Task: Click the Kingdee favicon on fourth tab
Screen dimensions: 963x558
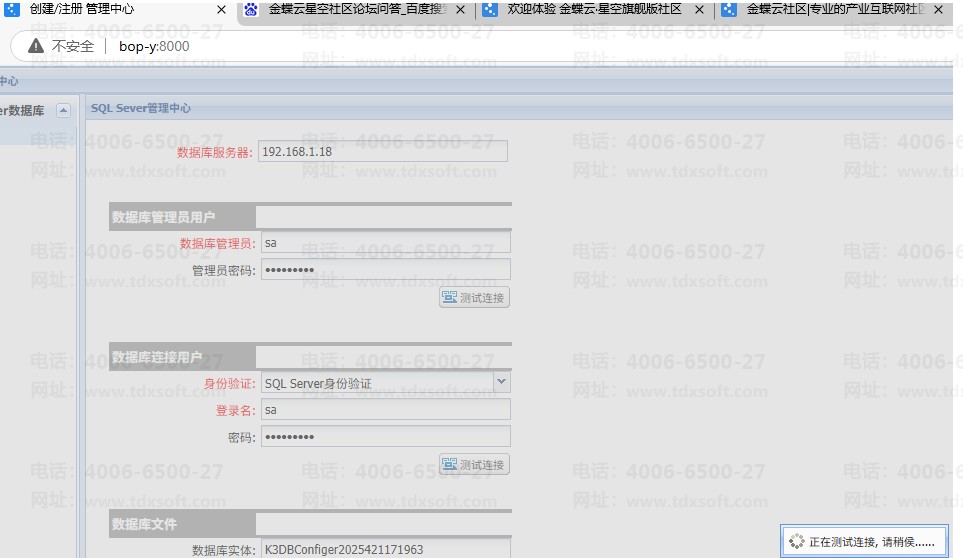Action: pyautogui.click(x=729, y=9)
